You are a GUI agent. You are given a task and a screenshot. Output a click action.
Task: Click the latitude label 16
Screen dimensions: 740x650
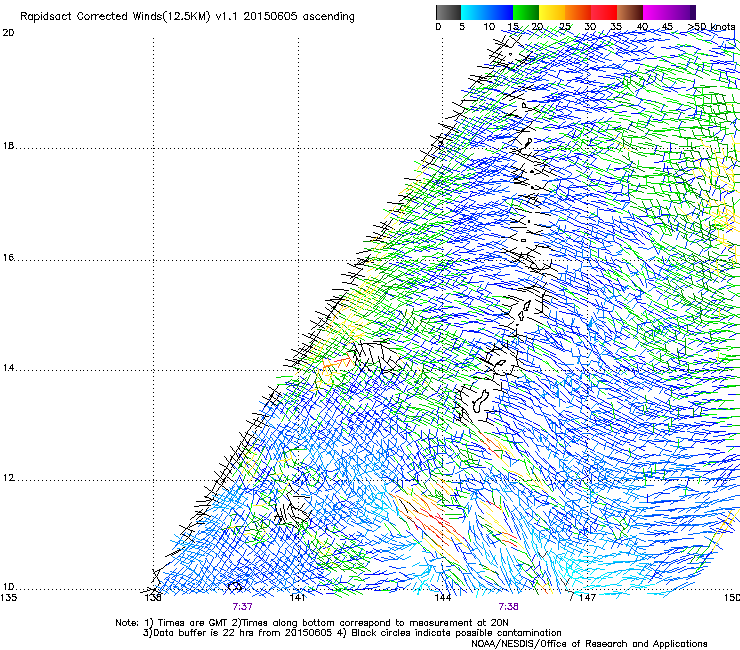coord(8,258)
